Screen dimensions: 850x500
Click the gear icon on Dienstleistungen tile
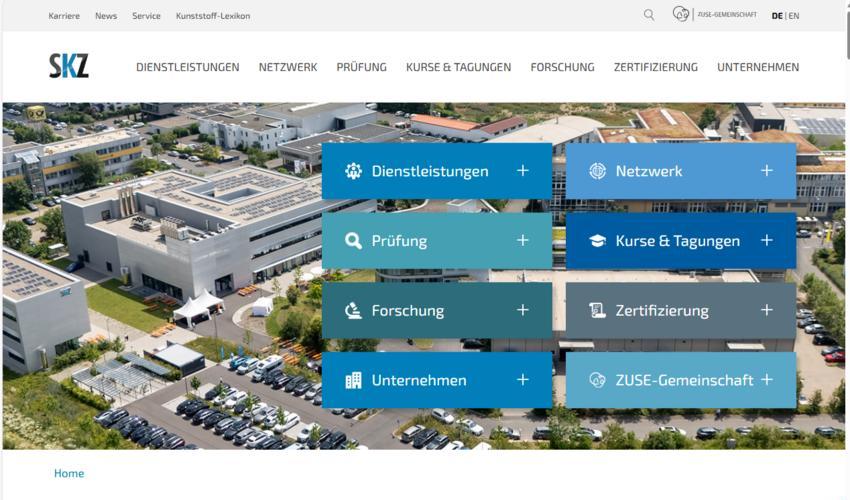[353, 171]
